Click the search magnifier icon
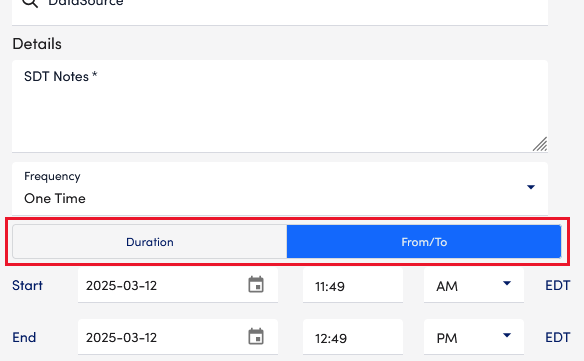The width and height of the screenshot is (584, 361). coord(30,3)
